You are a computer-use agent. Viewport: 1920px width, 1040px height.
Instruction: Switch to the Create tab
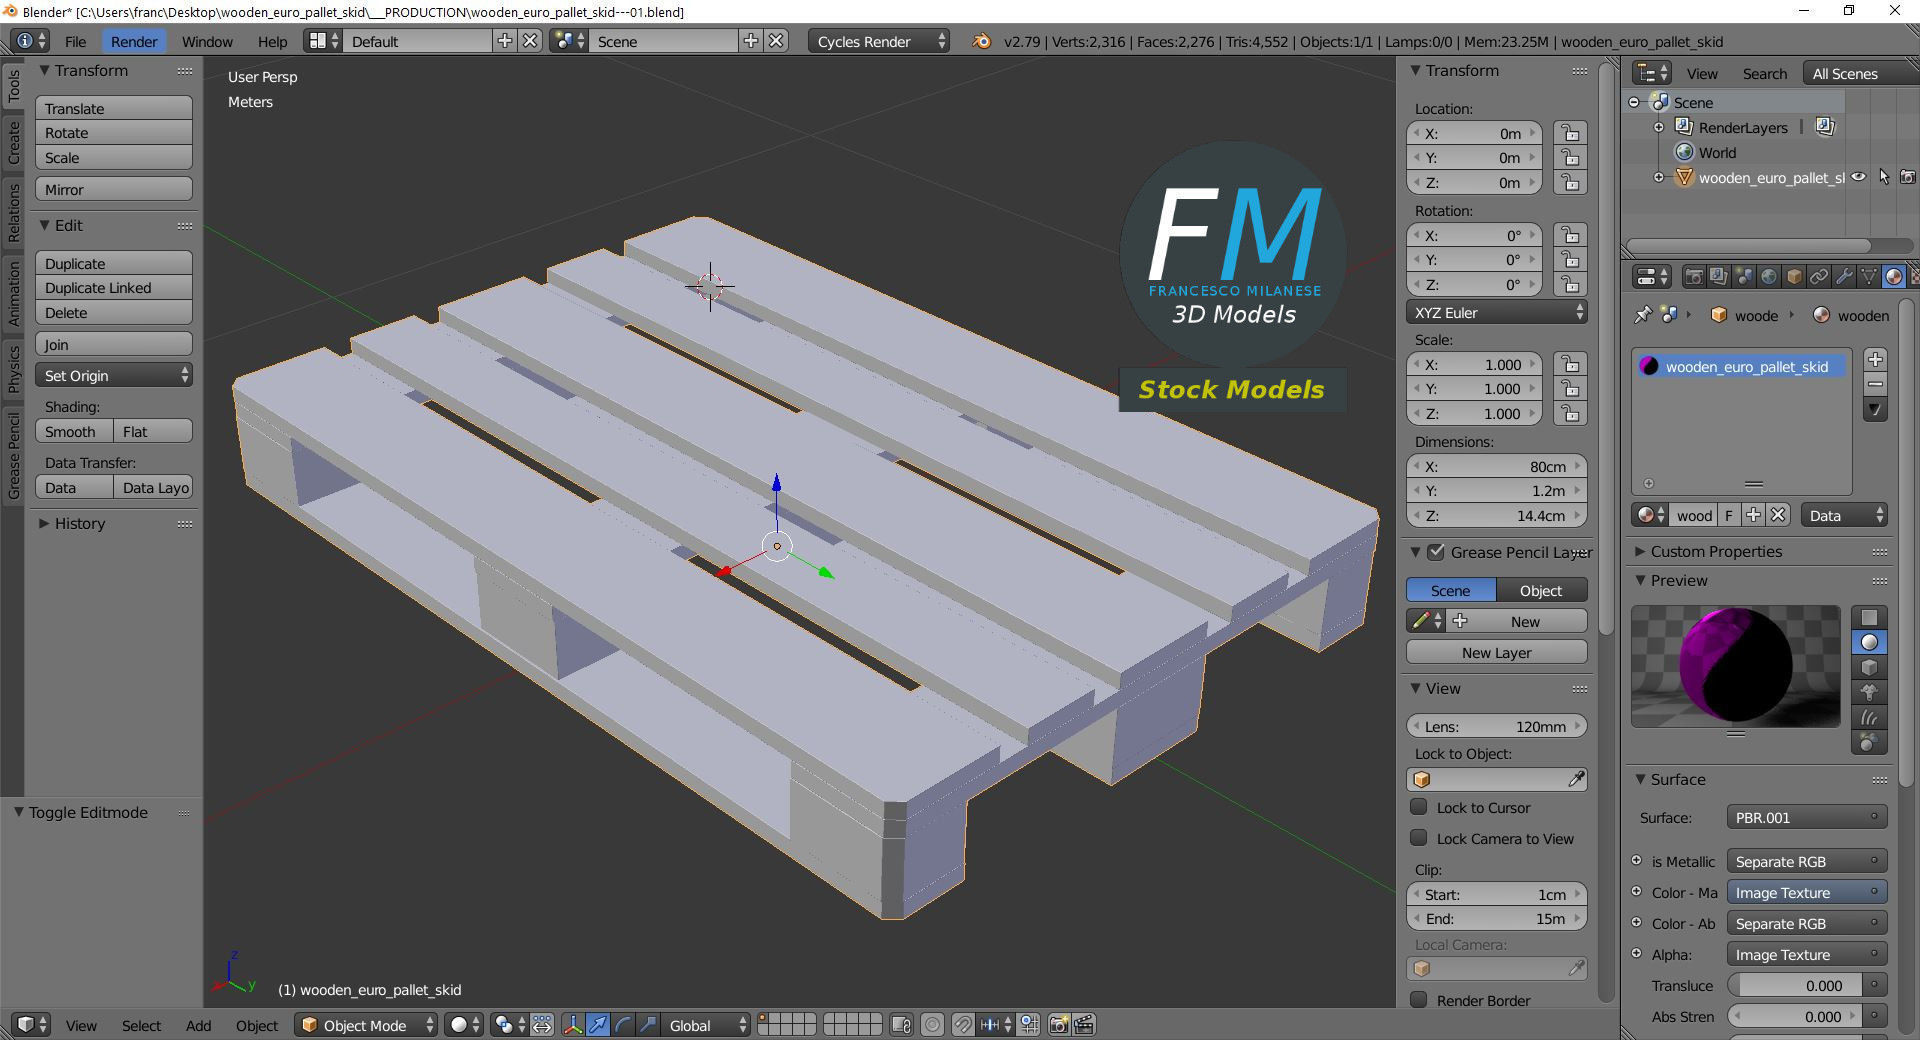coord(13,142)
